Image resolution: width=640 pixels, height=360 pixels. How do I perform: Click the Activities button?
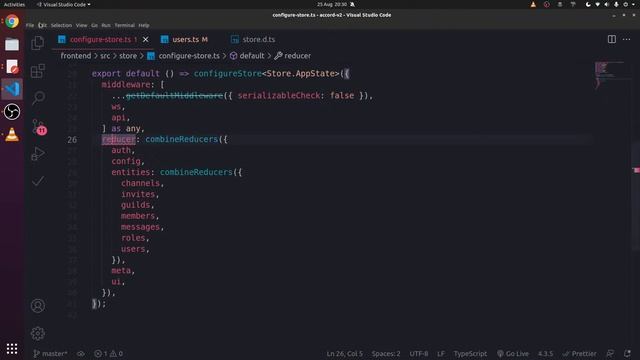pyautogui.click(x=14, y=4)
